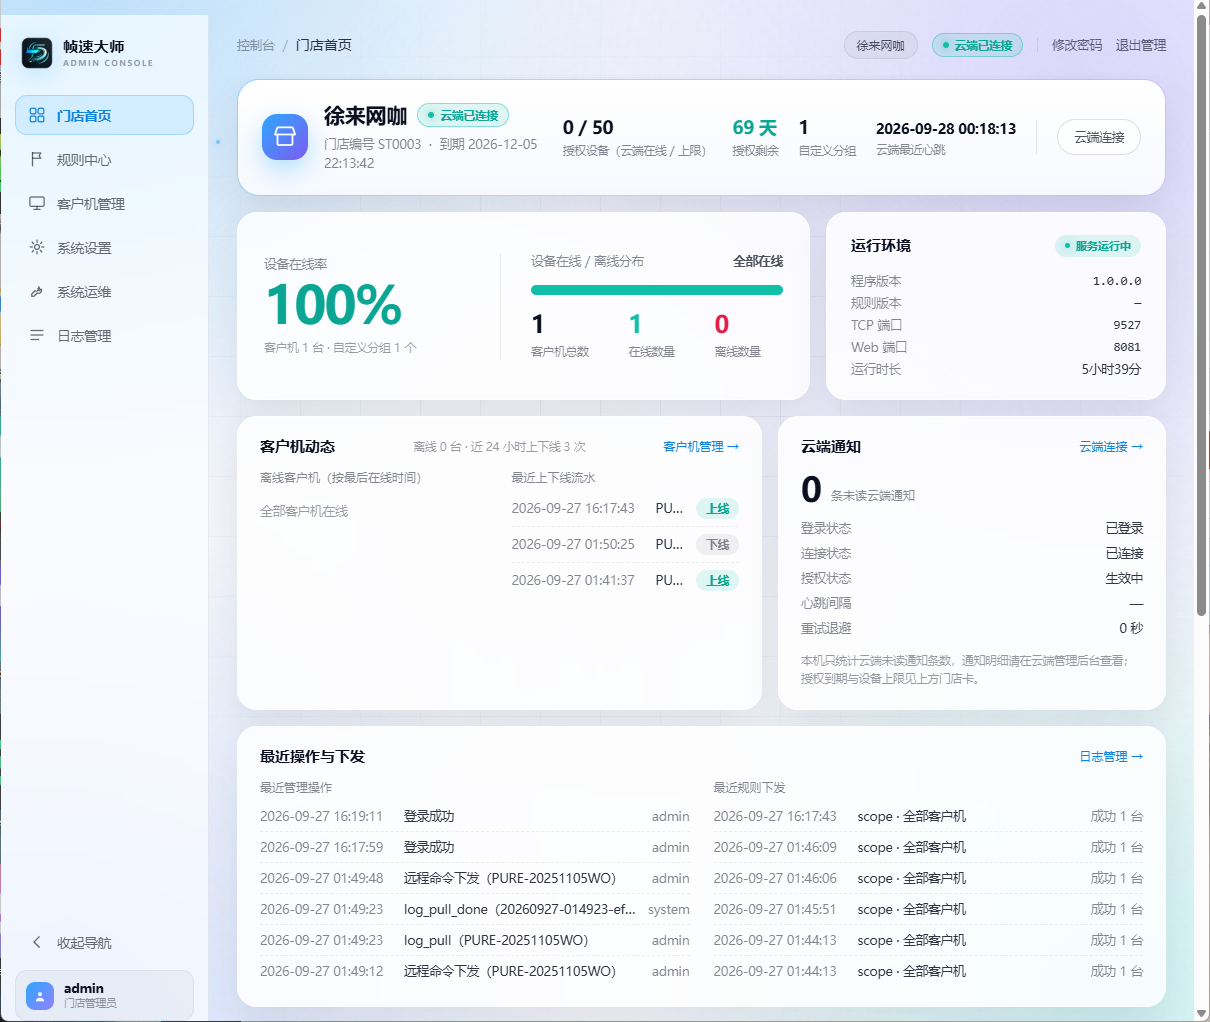Open 系统运维 in sidebar
Viewport: 1210px width, 1022px height.
click(x=104, y=291)
